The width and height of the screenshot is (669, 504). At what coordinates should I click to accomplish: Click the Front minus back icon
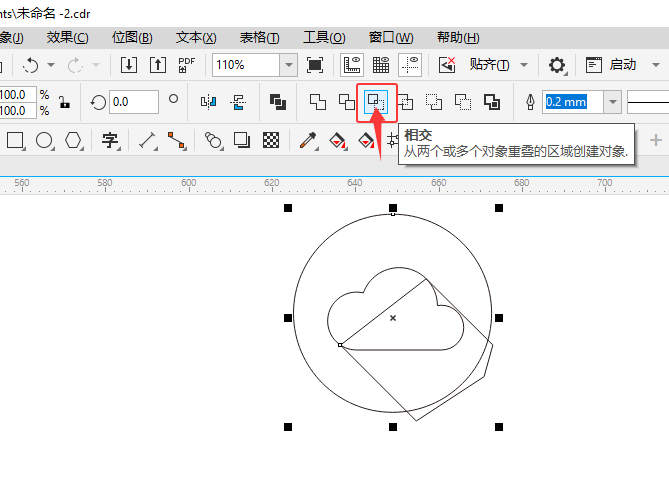coord(434,102)
